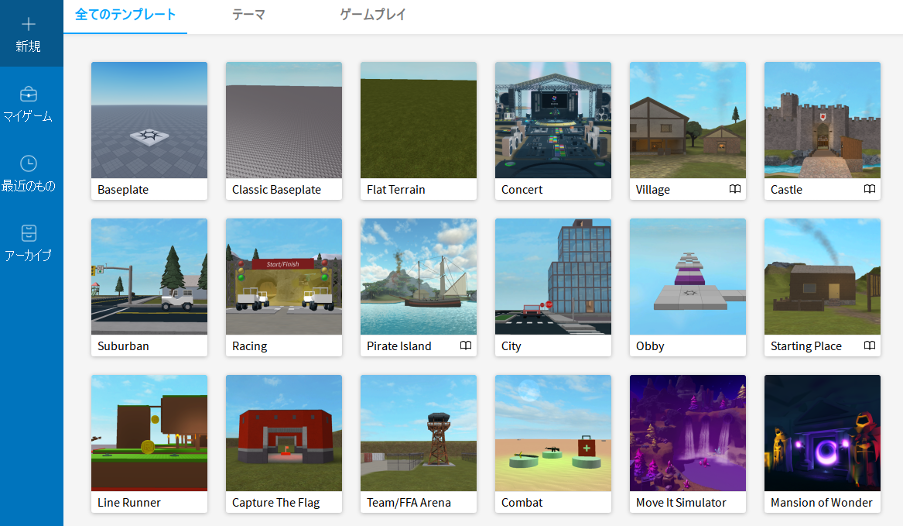904x526 pixels.
Task: Pick the Concert template thumbnail
Action: tap(553, 120)
